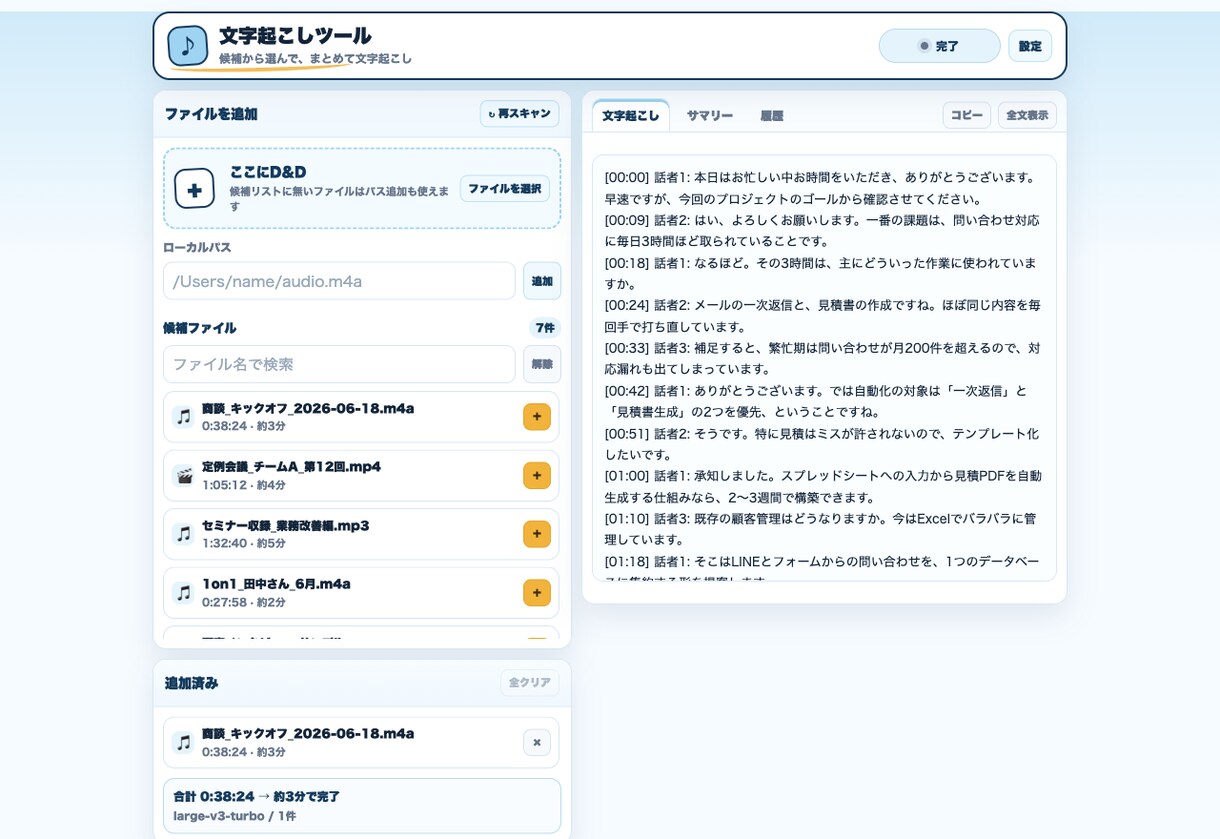Viewport: 1220px width, 839px height.
Task: Click music icon of 1on1_田中さん file
Action: point(183,593)
